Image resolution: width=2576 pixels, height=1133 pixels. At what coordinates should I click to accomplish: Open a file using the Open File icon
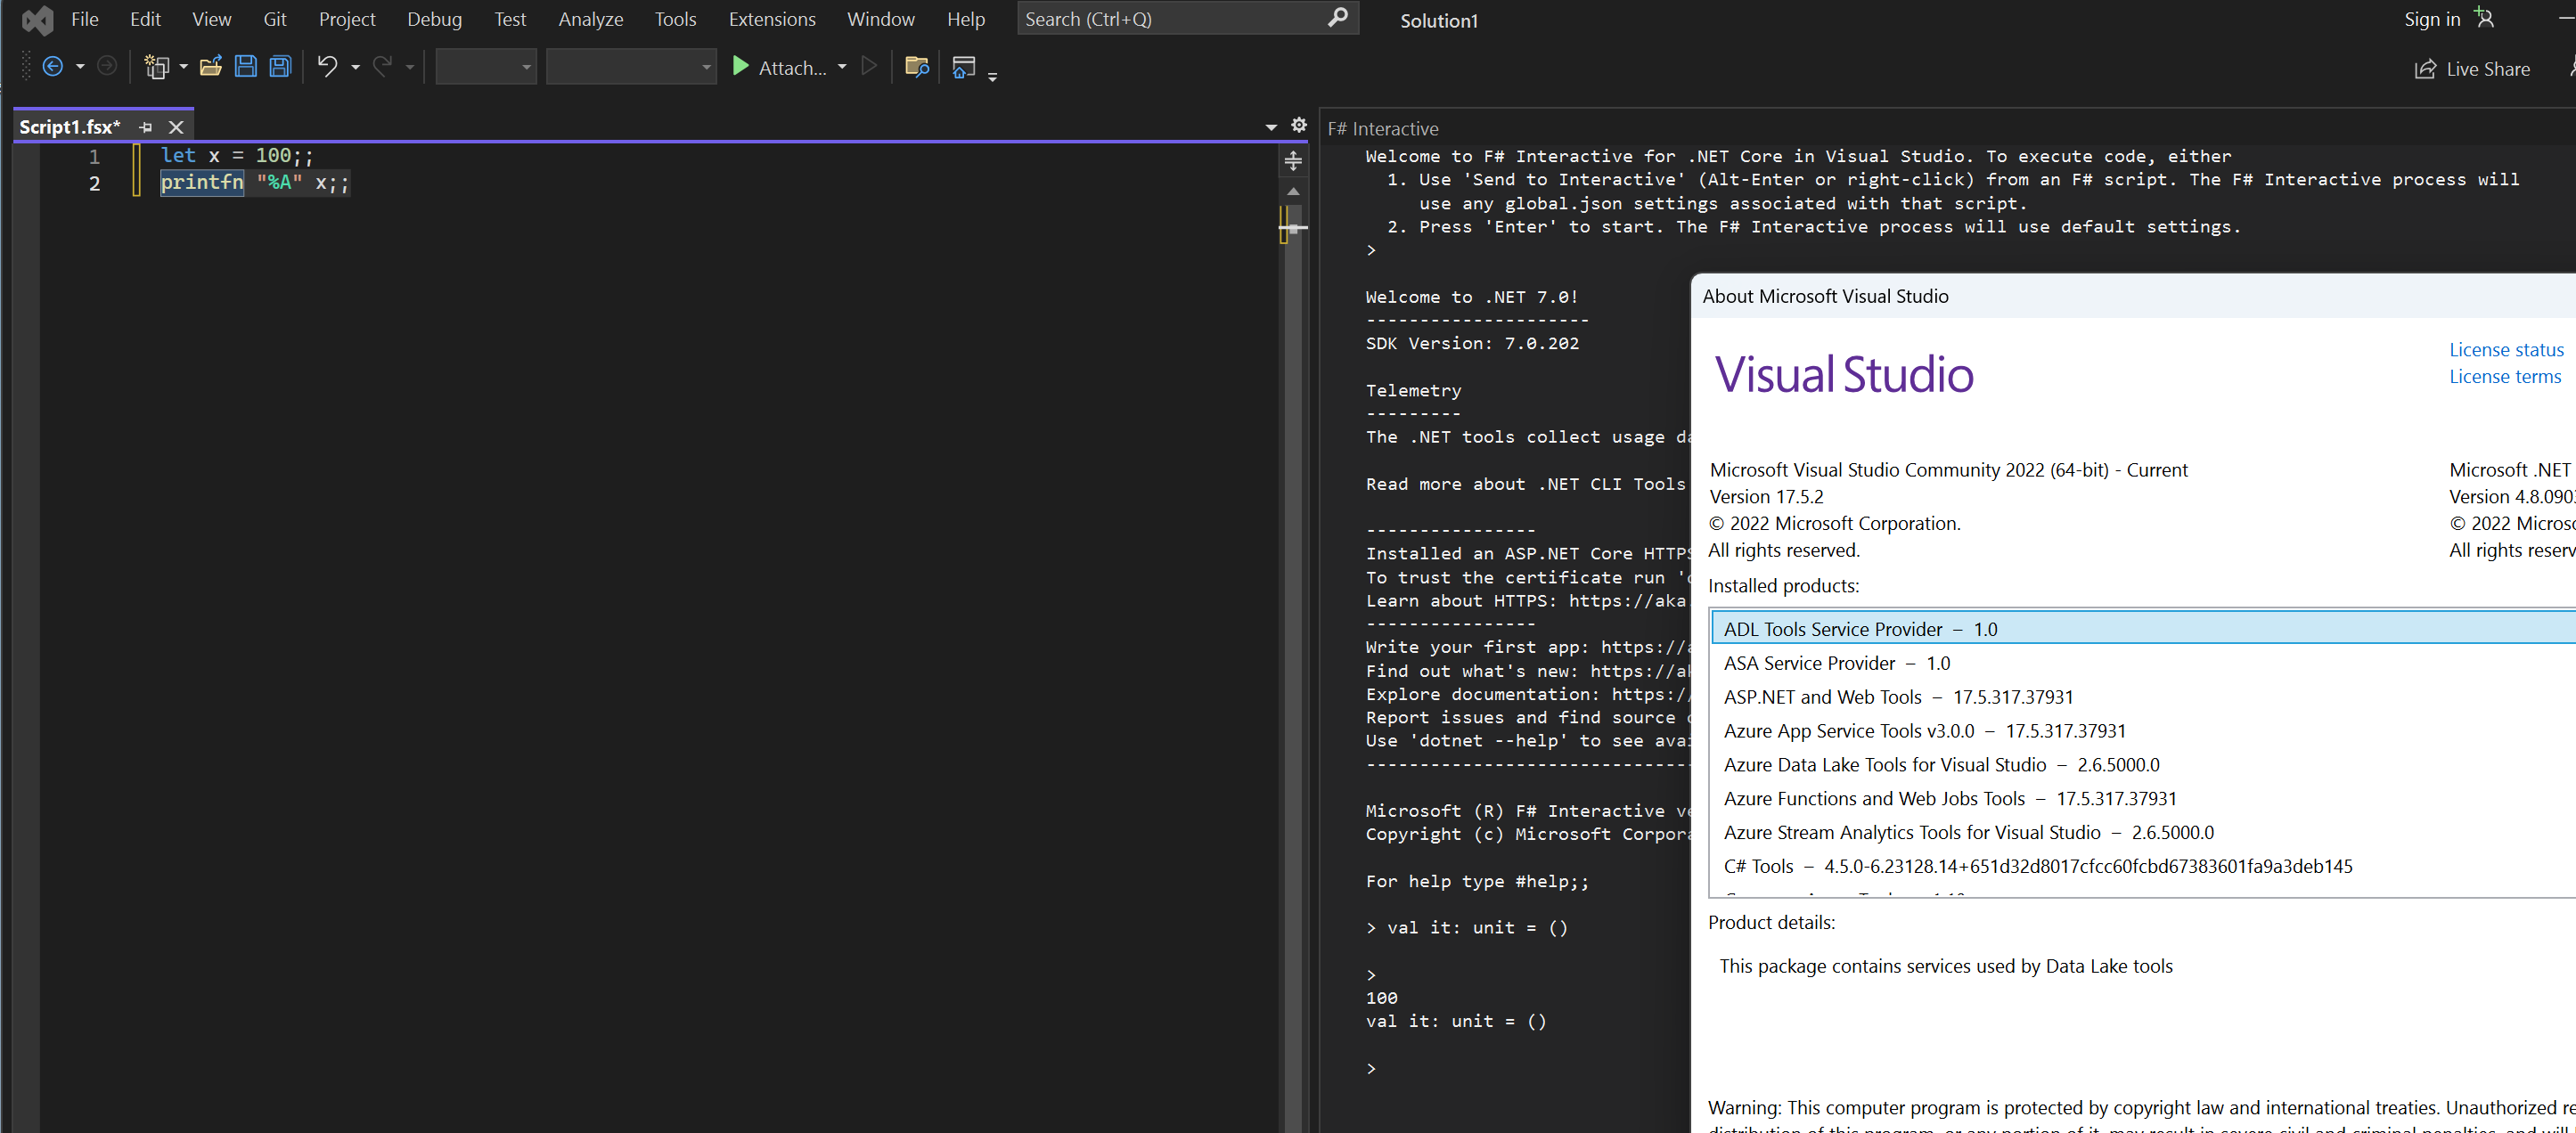click(210, 66)
